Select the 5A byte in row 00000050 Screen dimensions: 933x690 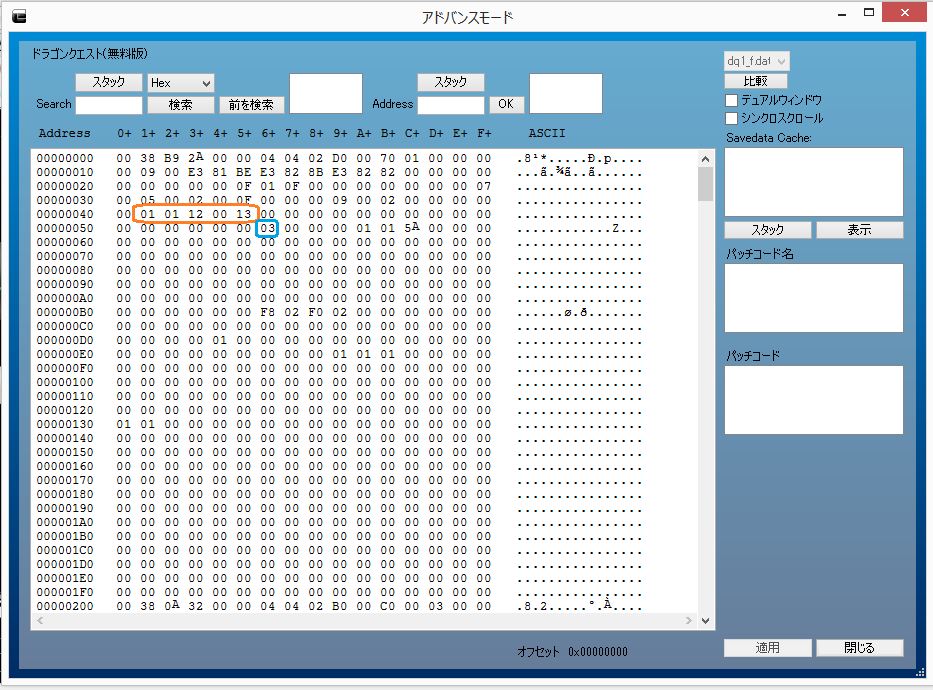(412, 228)
